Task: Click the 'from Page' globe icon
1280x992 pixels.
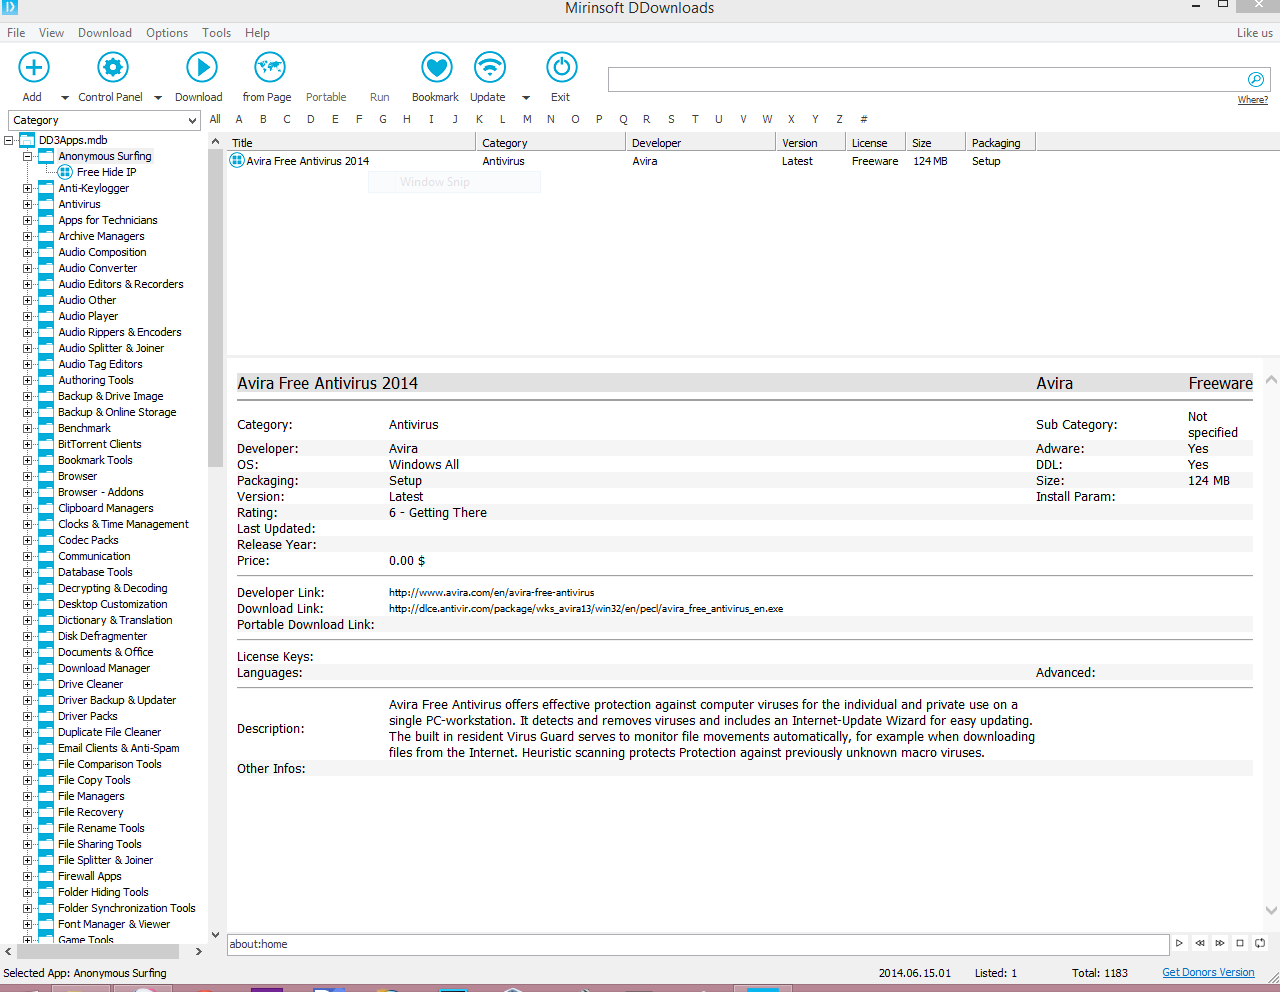Action: point(269,67)
